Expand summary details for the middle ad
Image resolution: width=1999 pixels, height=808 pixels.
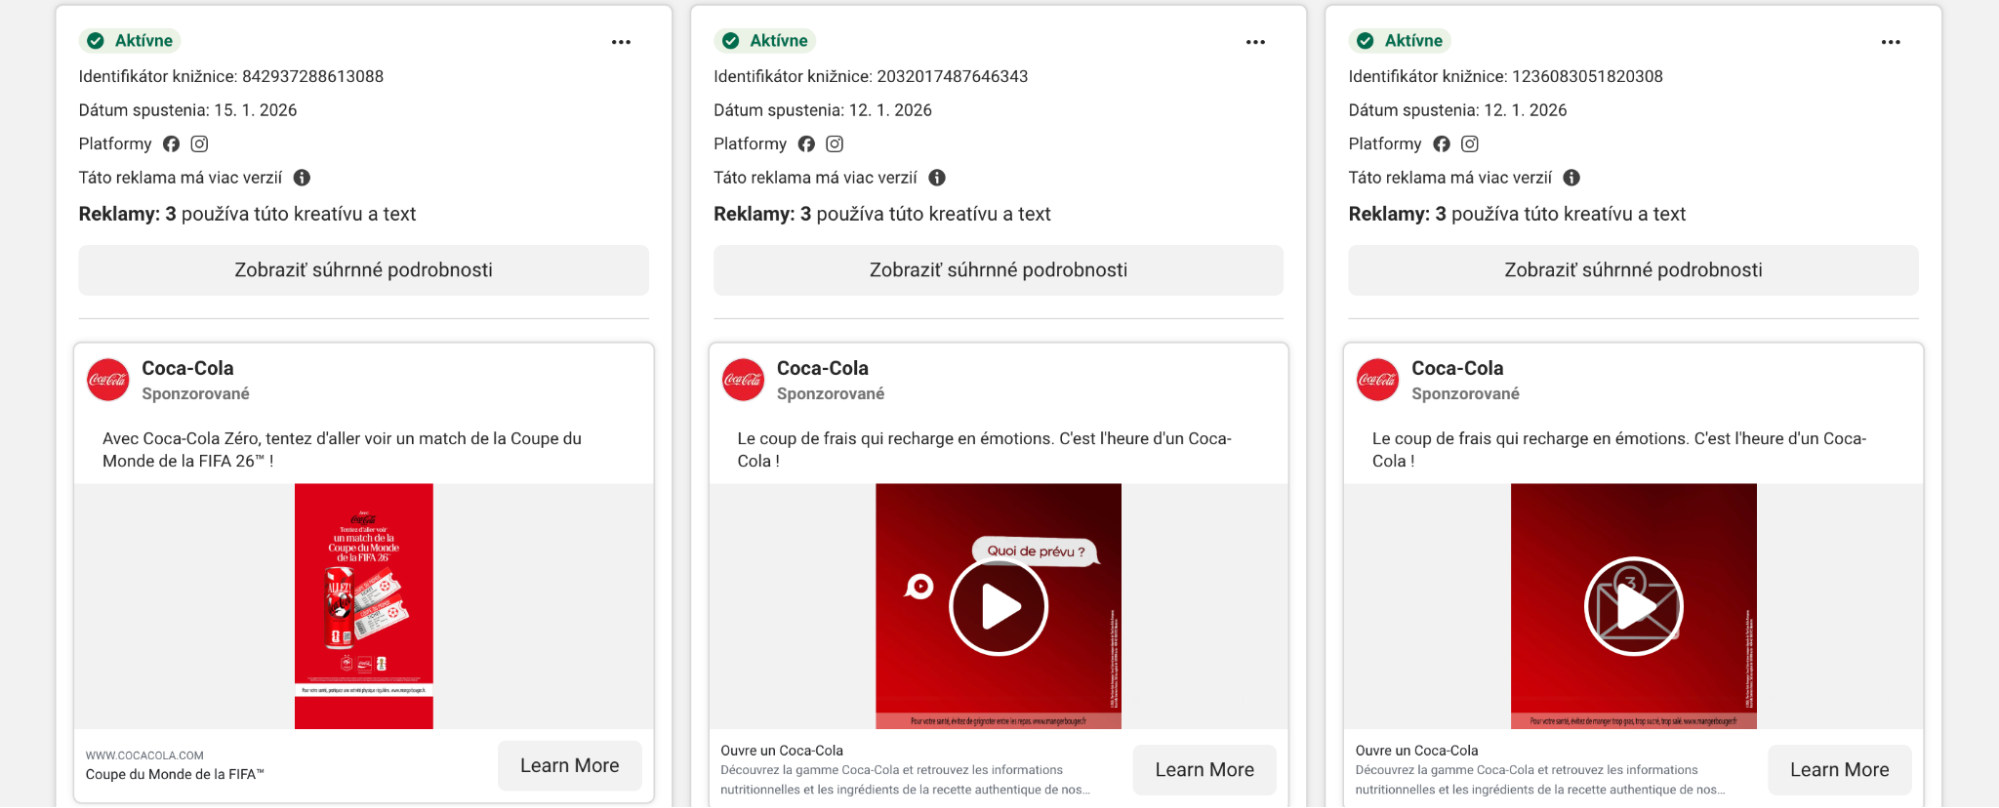click(x=998, y=270)
